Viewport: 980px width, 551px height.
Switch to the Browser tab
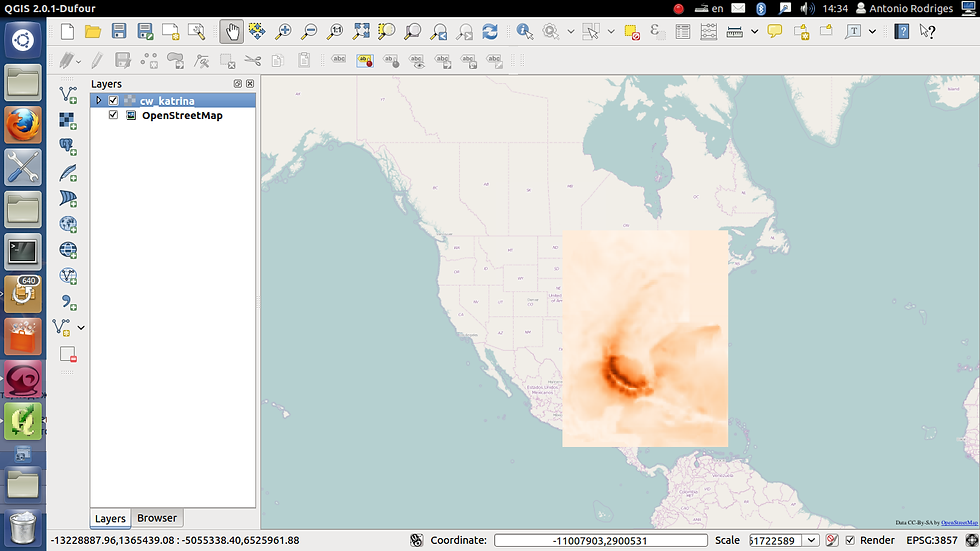click(157, 518)
